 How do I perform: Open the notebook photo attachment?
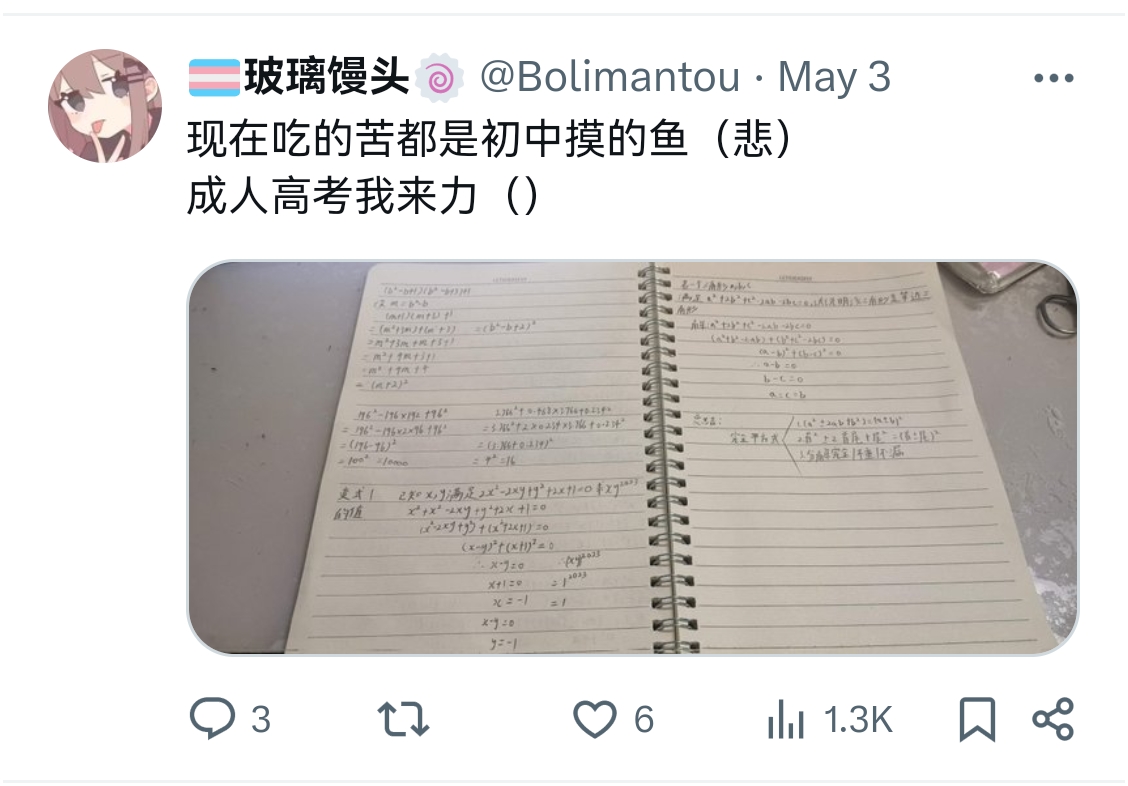coord(633,458)
